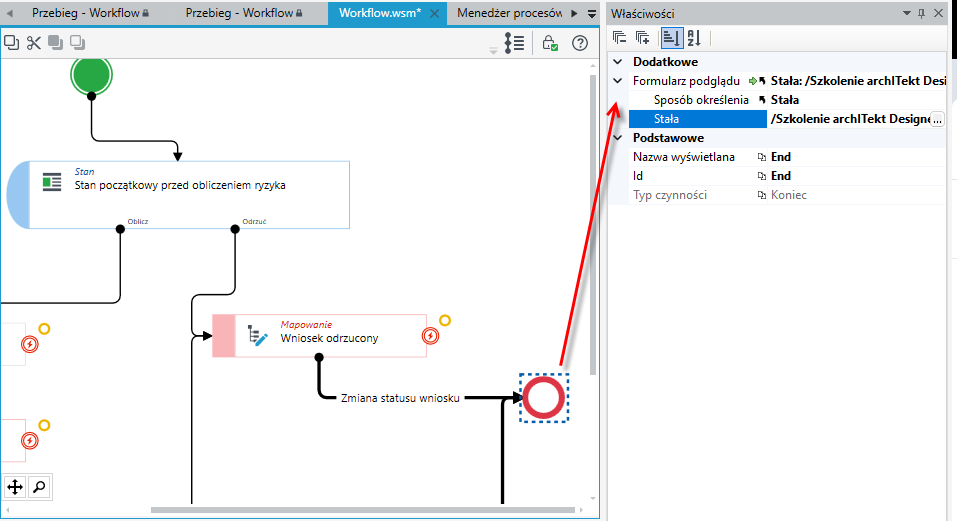Expand all categories in the properties toolbar
Screen dimensions: 957x521
(x=643, y=38)
